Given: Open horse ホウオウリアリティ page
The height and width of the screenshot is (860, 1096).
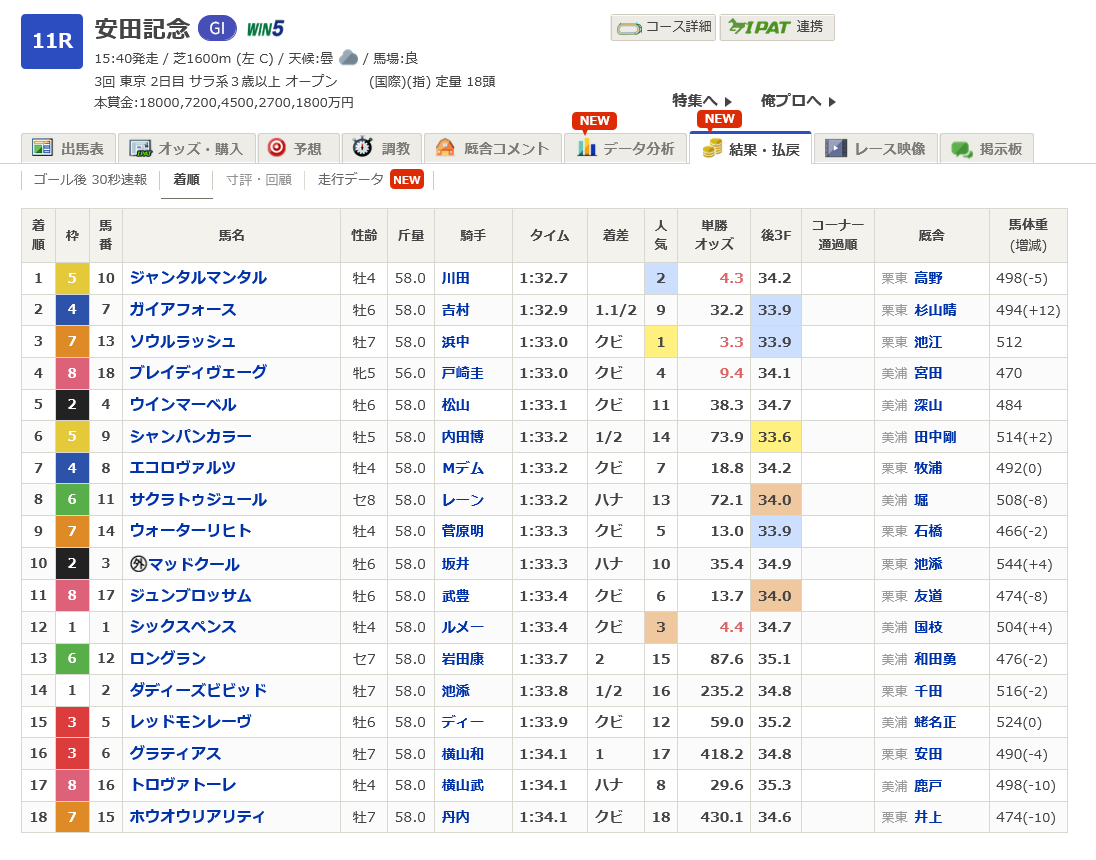Looking at the screenshot, I should tap(198, 816).
